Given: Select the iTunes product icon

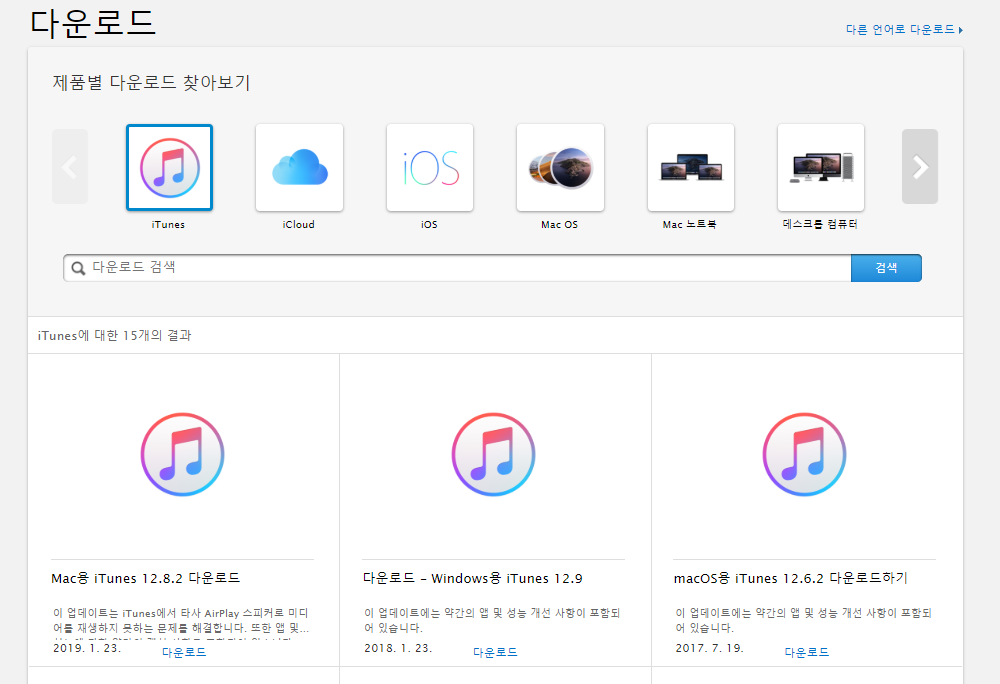Looking at the screenshot, I should [x=169, y=167].
